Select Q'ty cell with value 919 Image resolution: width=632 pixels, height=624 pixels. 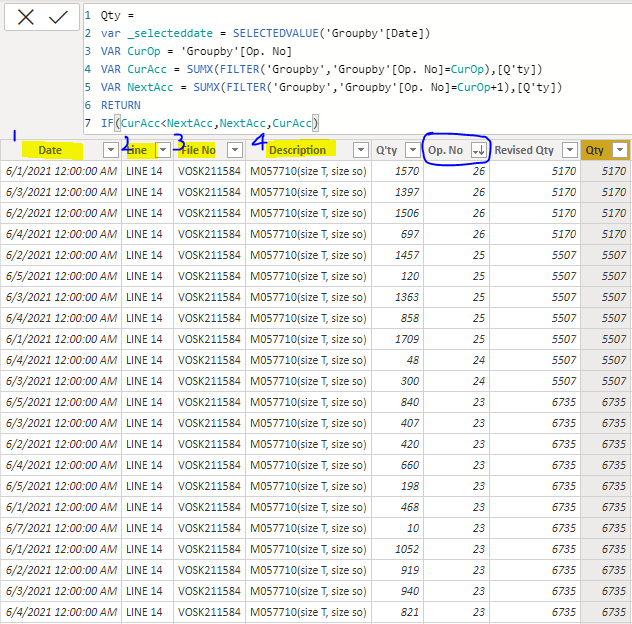(397, 570)
